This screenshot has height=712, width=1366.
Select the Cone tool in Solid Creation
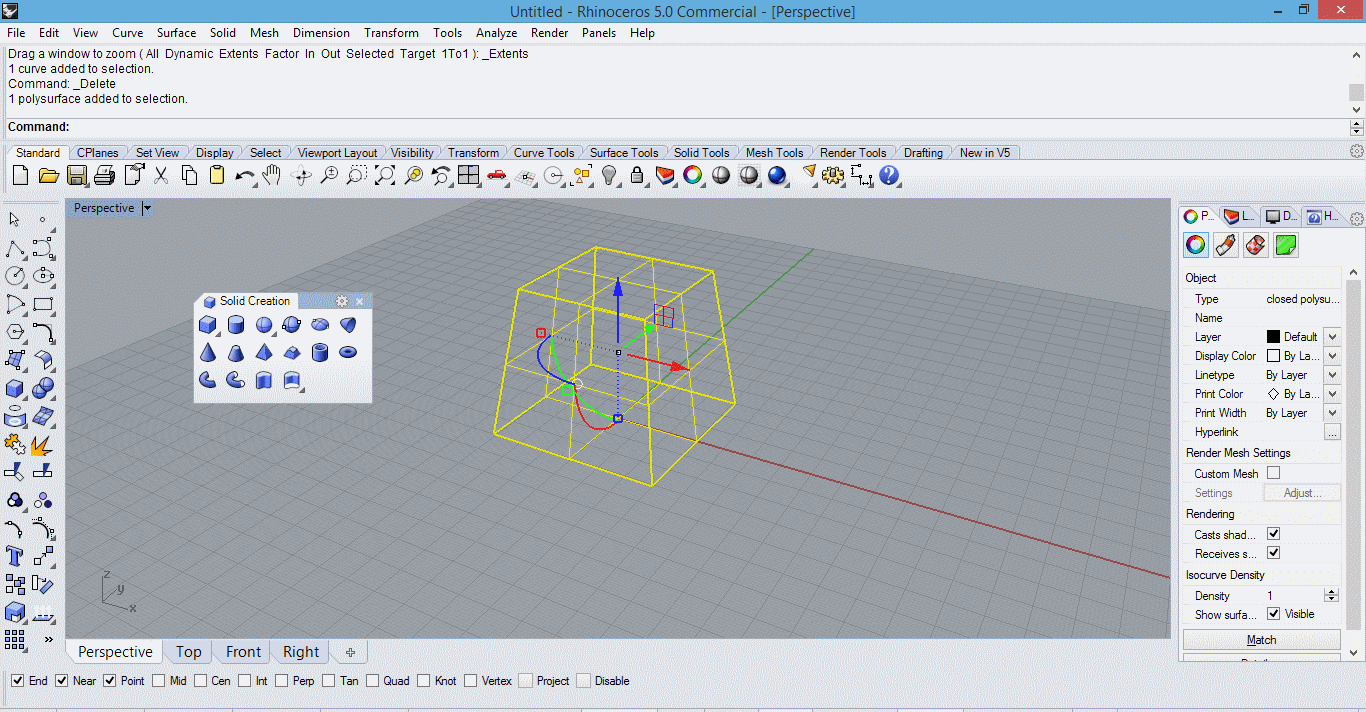(207, 352)
